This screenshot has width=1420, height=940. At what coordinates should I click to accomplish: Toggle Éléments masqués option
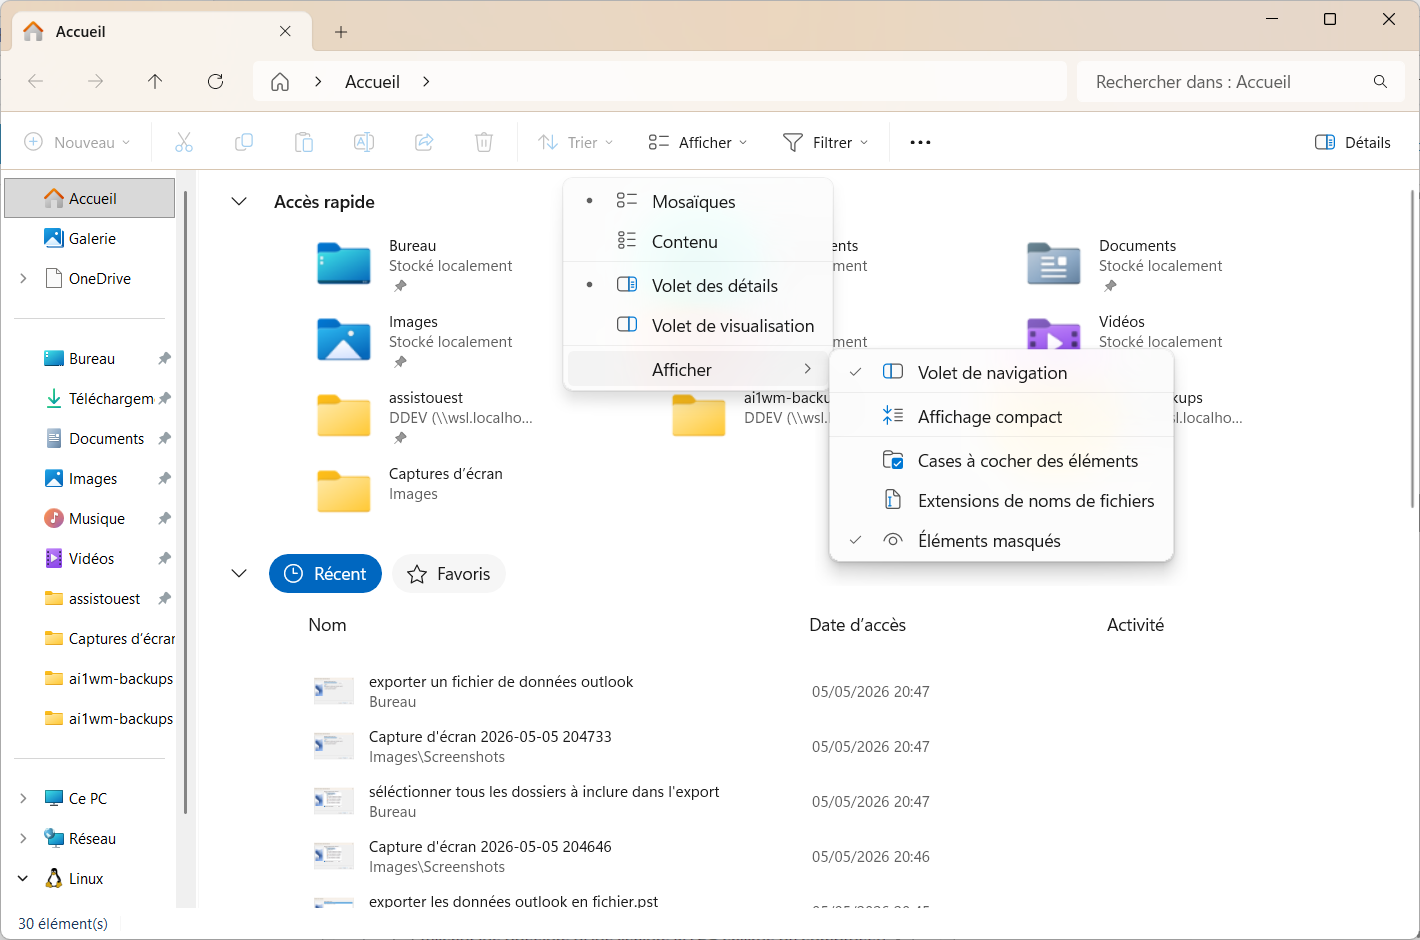[1001, 540]
